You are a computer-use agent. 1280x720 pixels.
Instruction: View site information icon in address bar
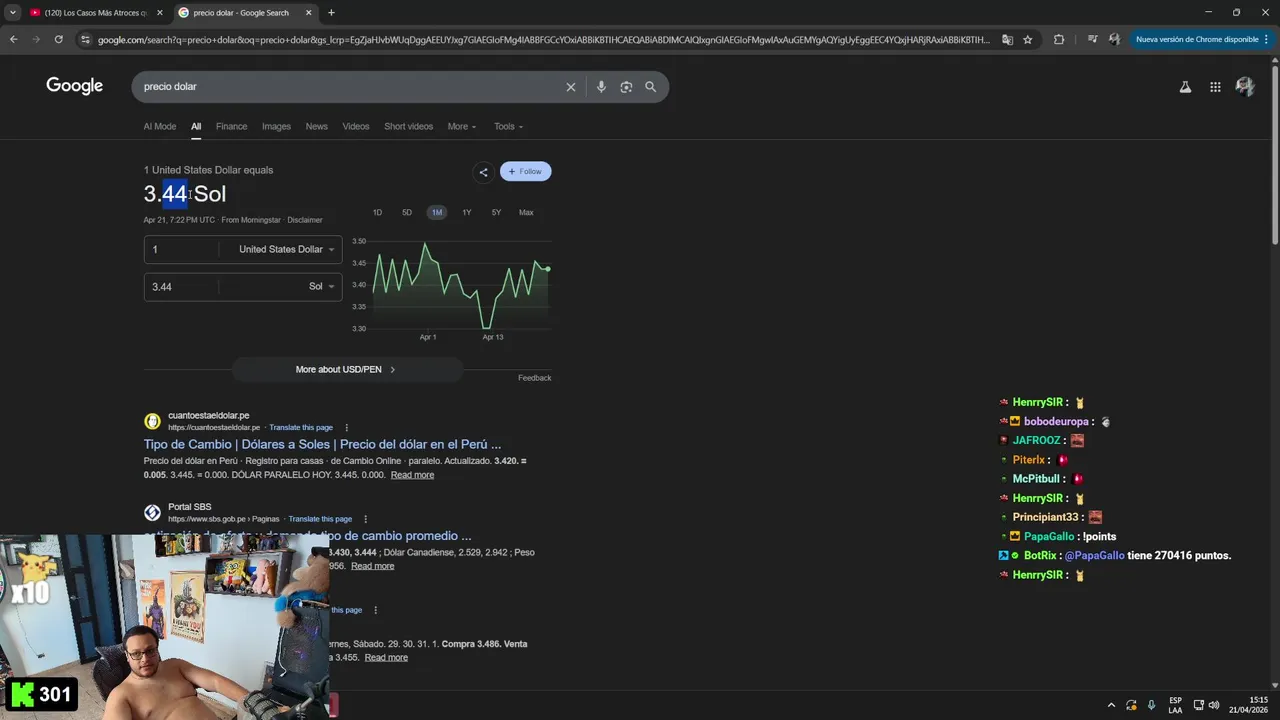tap(86, 39)
